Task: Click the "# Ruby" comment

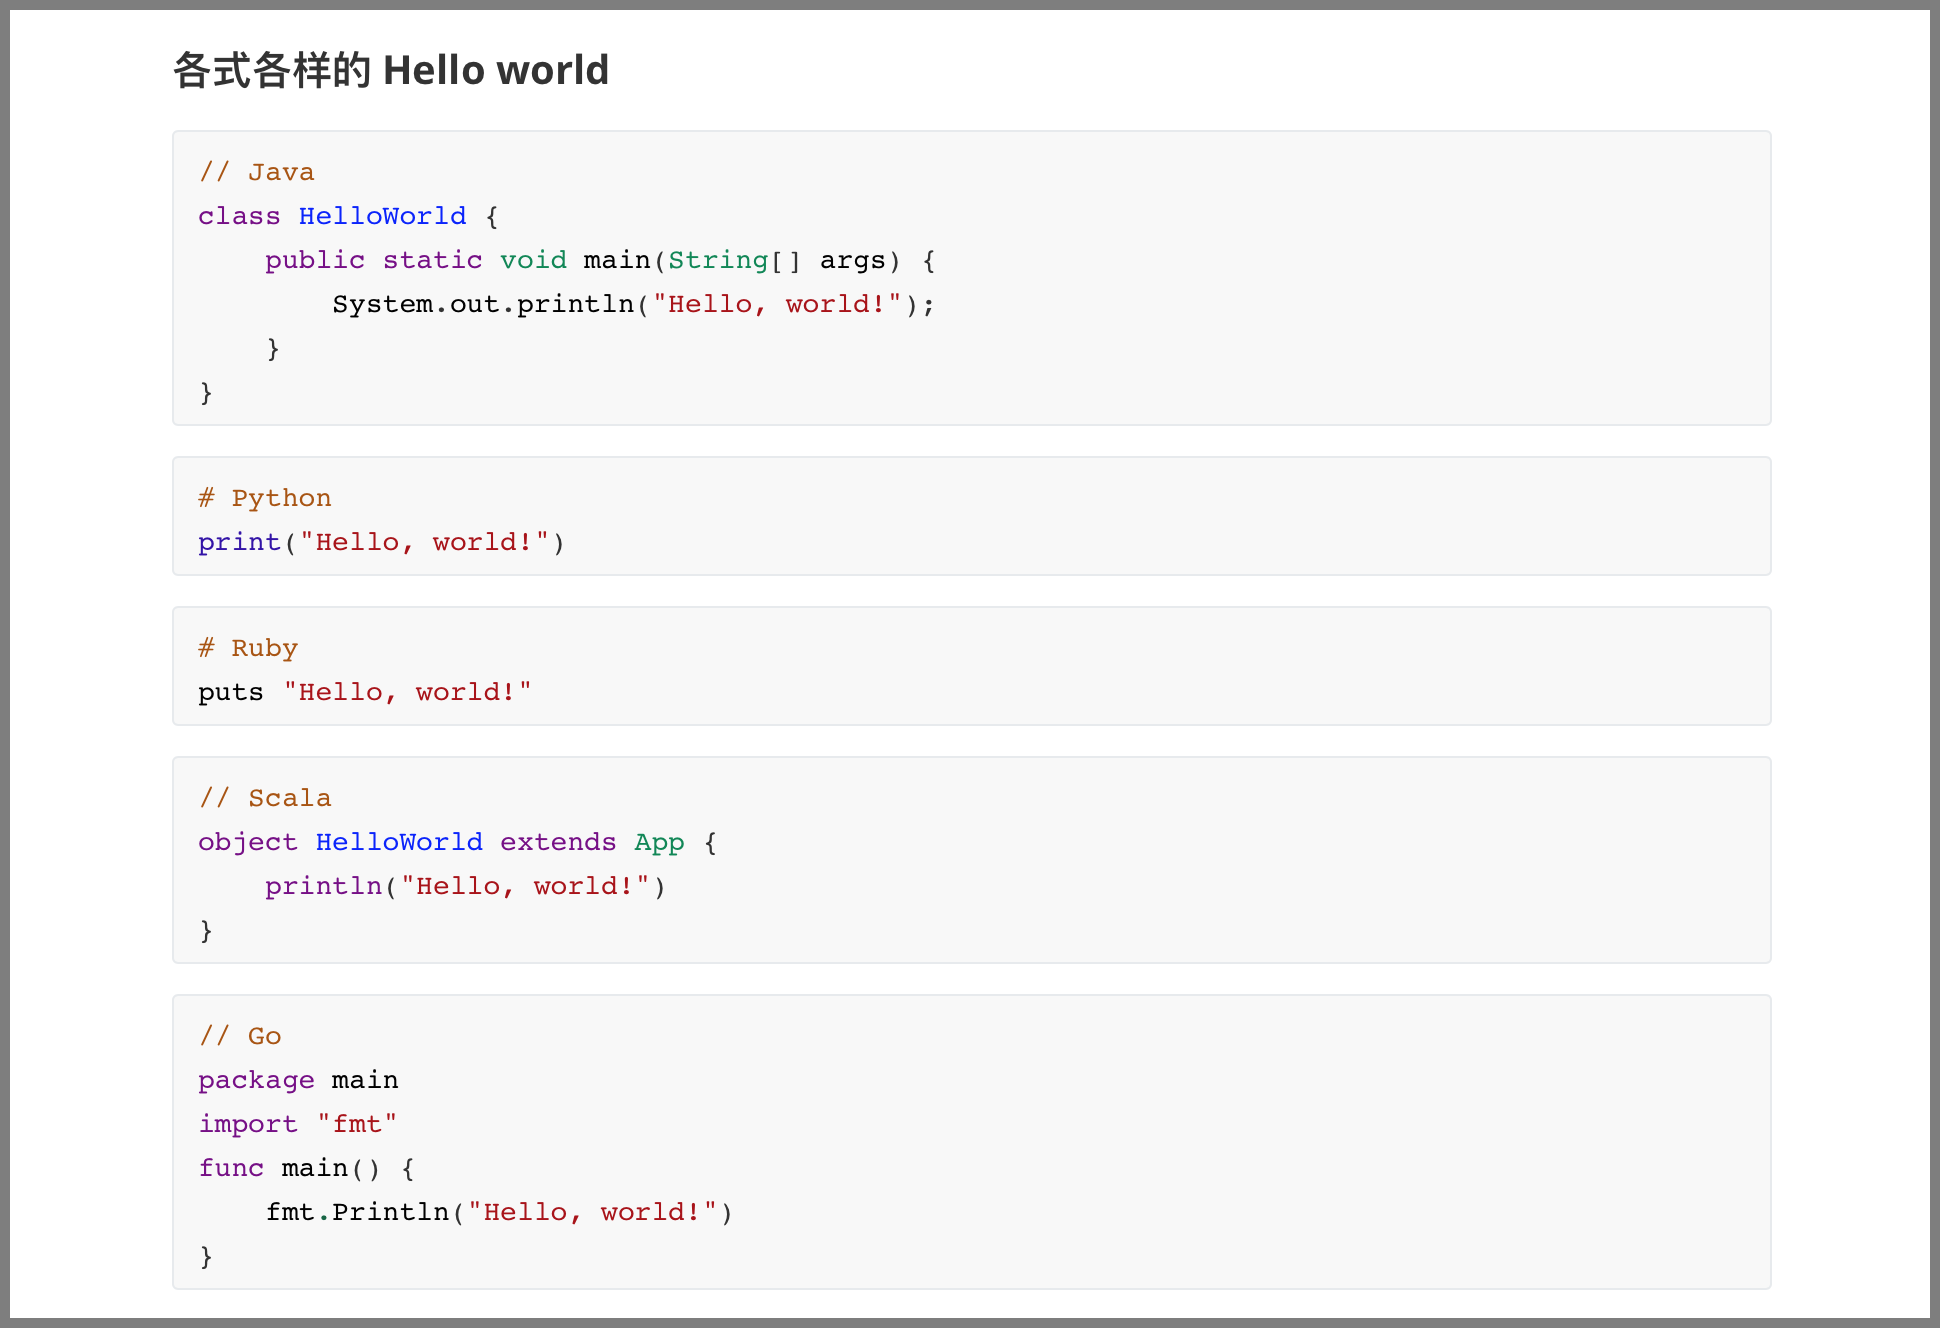Action: pos(247,648)
